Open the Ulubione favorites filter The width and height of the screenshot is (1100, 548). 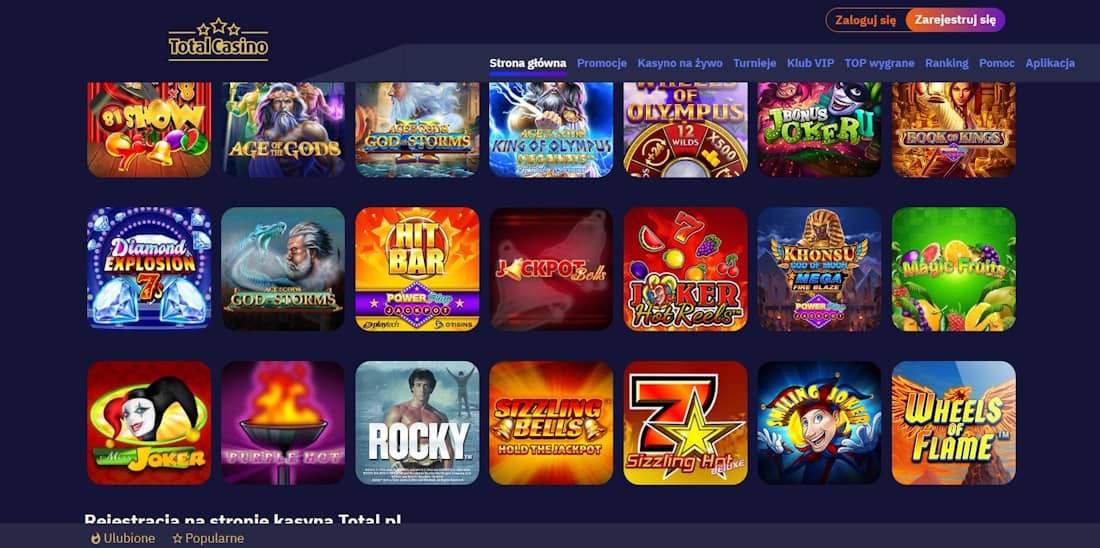pos(123,539)
